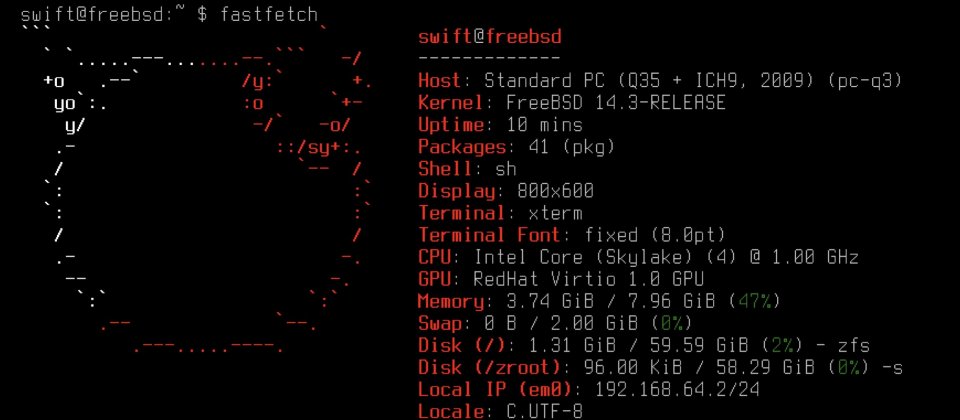Screen dimensions: 960x420
Task: Click the Swap 0 B usage line
Action: point(555,323)
